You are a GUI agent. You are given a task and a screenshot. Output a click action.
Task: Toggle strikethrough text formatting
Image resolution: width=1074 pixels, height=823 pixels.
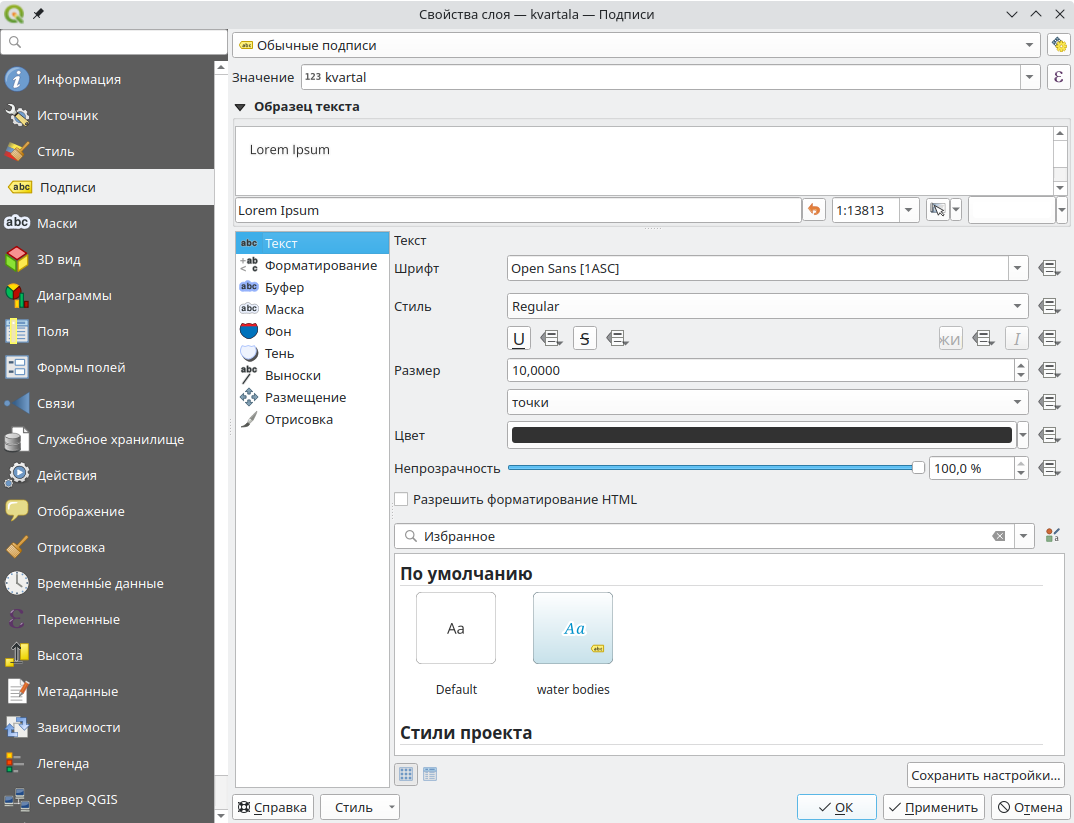pyautogui.click(x=584, y=338)
